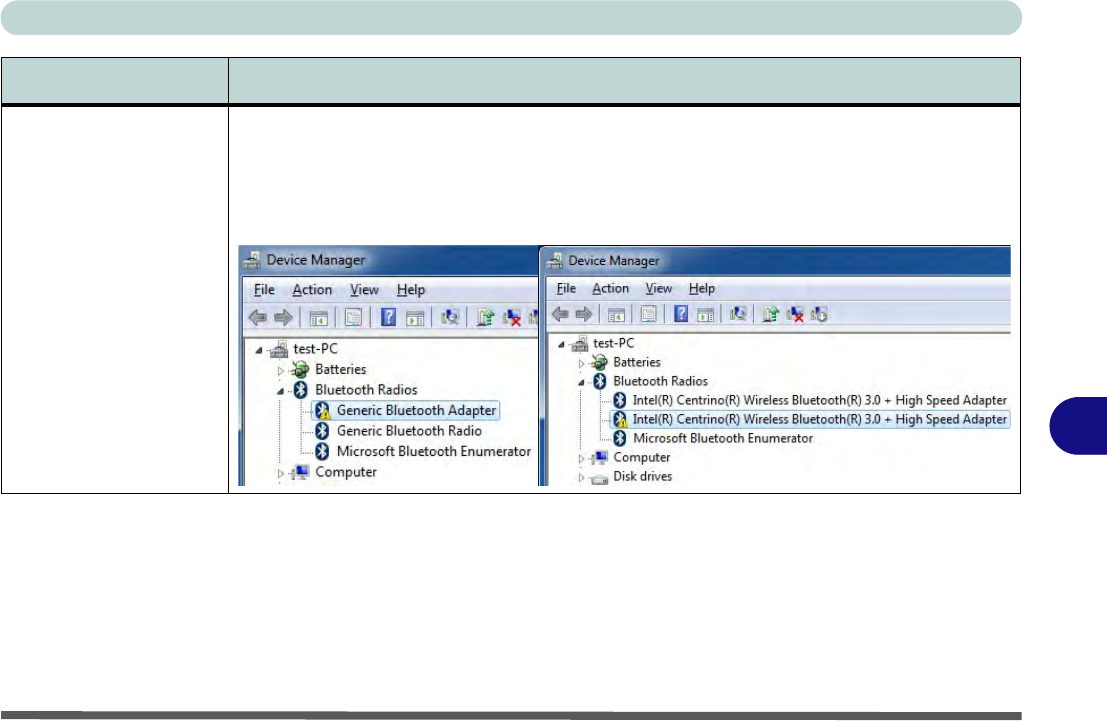
Task: Open Help icon in the left Device Manager toolbar
Action: (388, 317)
